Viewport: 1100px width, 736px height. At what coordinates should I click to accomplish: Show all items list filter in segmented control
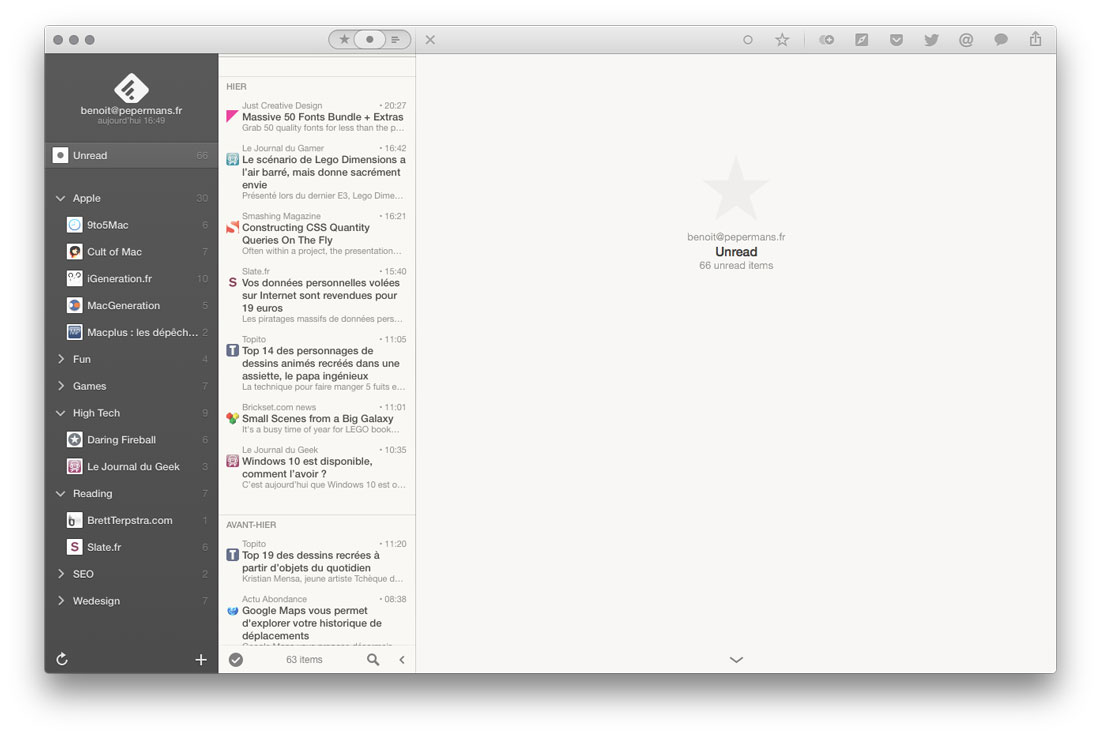pyautogui.click(x=396, y=40)
